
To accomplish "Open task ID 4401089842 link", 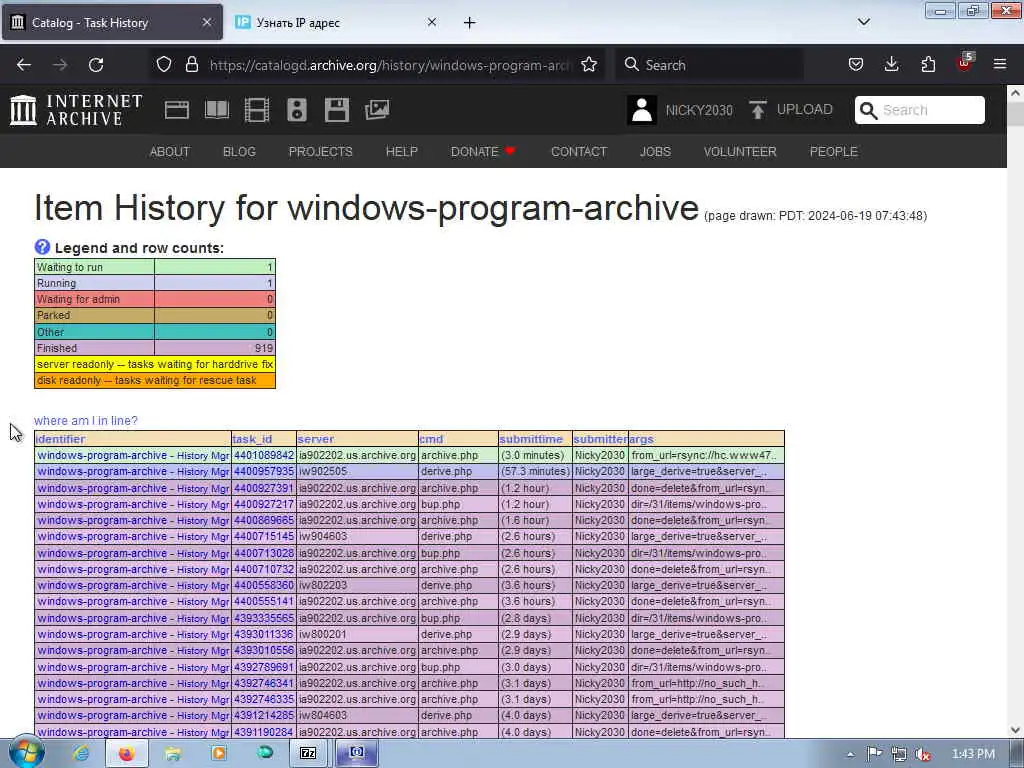I will pyautogui.click(x=264, y=455).
